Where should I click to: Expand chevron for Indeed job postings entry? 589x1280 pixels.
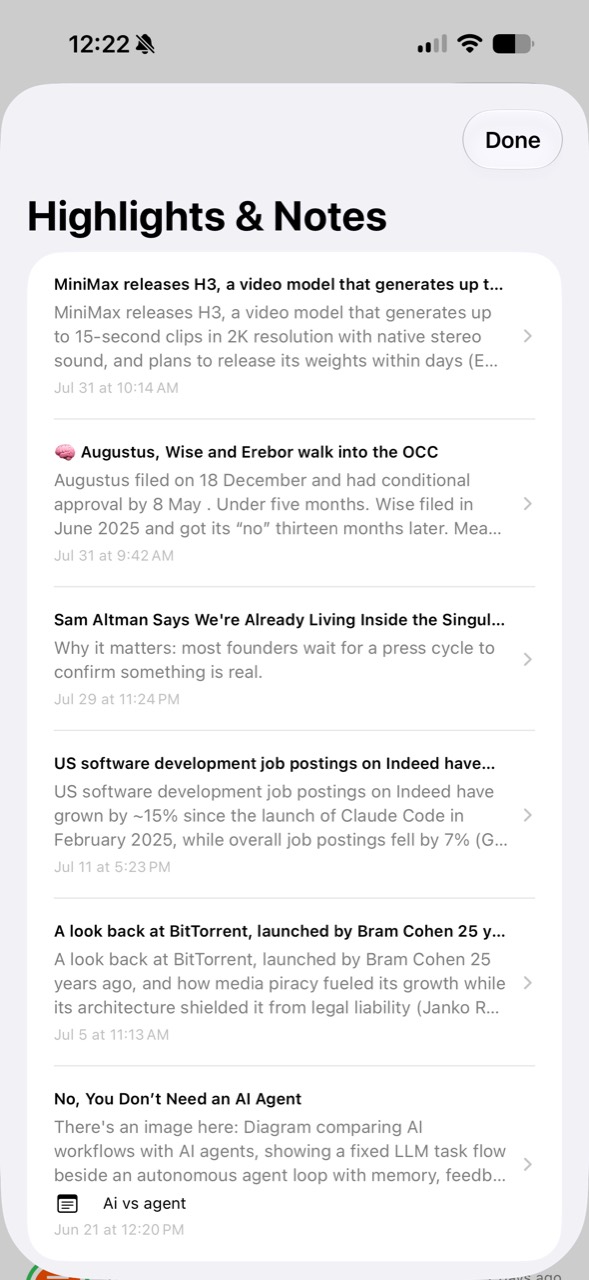[527, 815]
